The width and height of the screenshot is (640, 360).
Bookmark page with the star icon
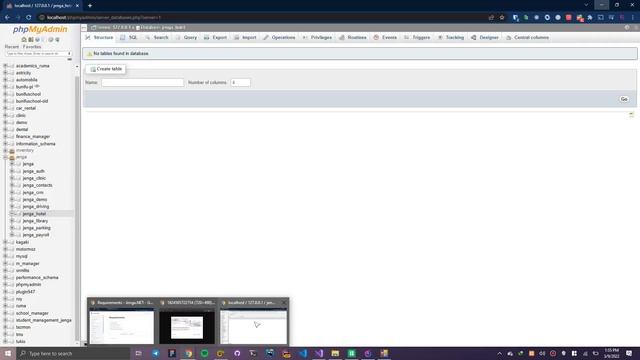502,18
